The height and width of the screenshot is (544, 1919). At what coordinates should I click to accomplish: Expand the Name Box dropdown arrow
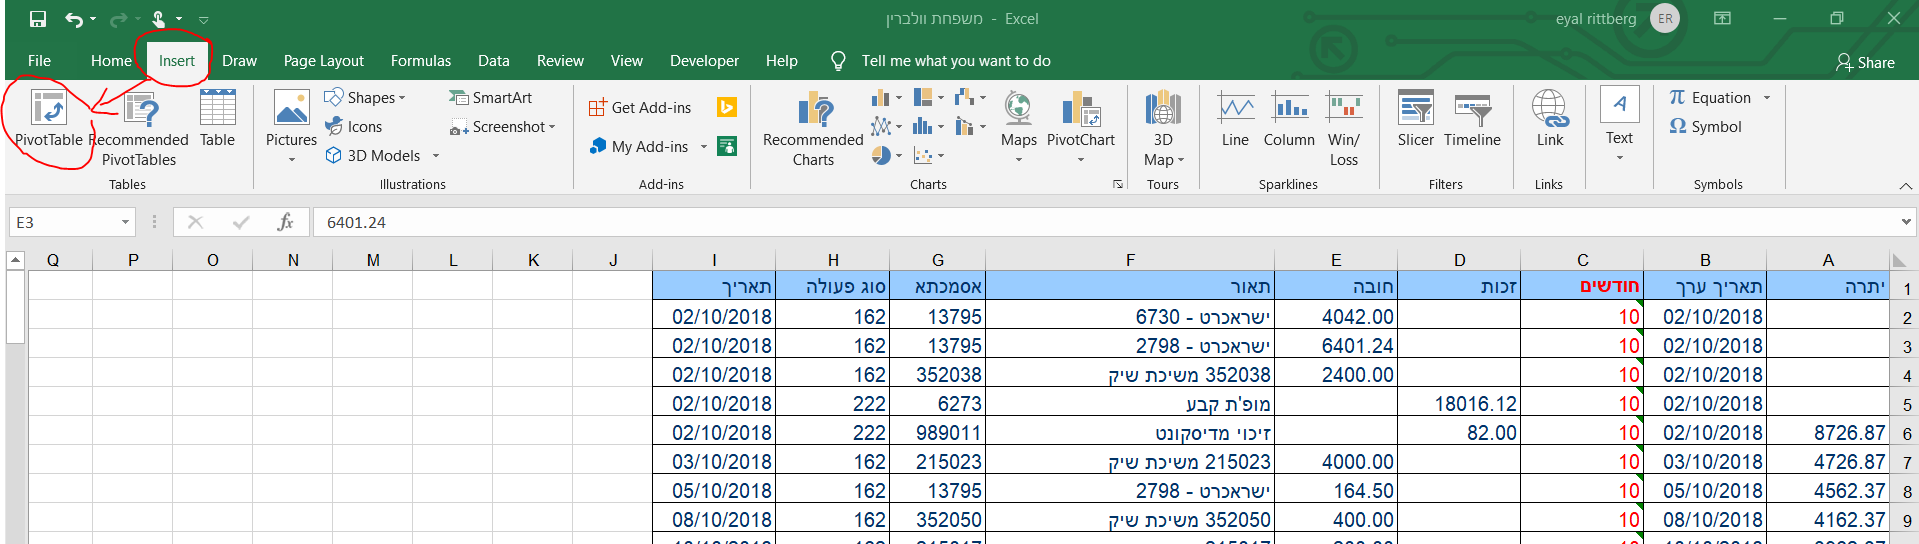point(125,222)
